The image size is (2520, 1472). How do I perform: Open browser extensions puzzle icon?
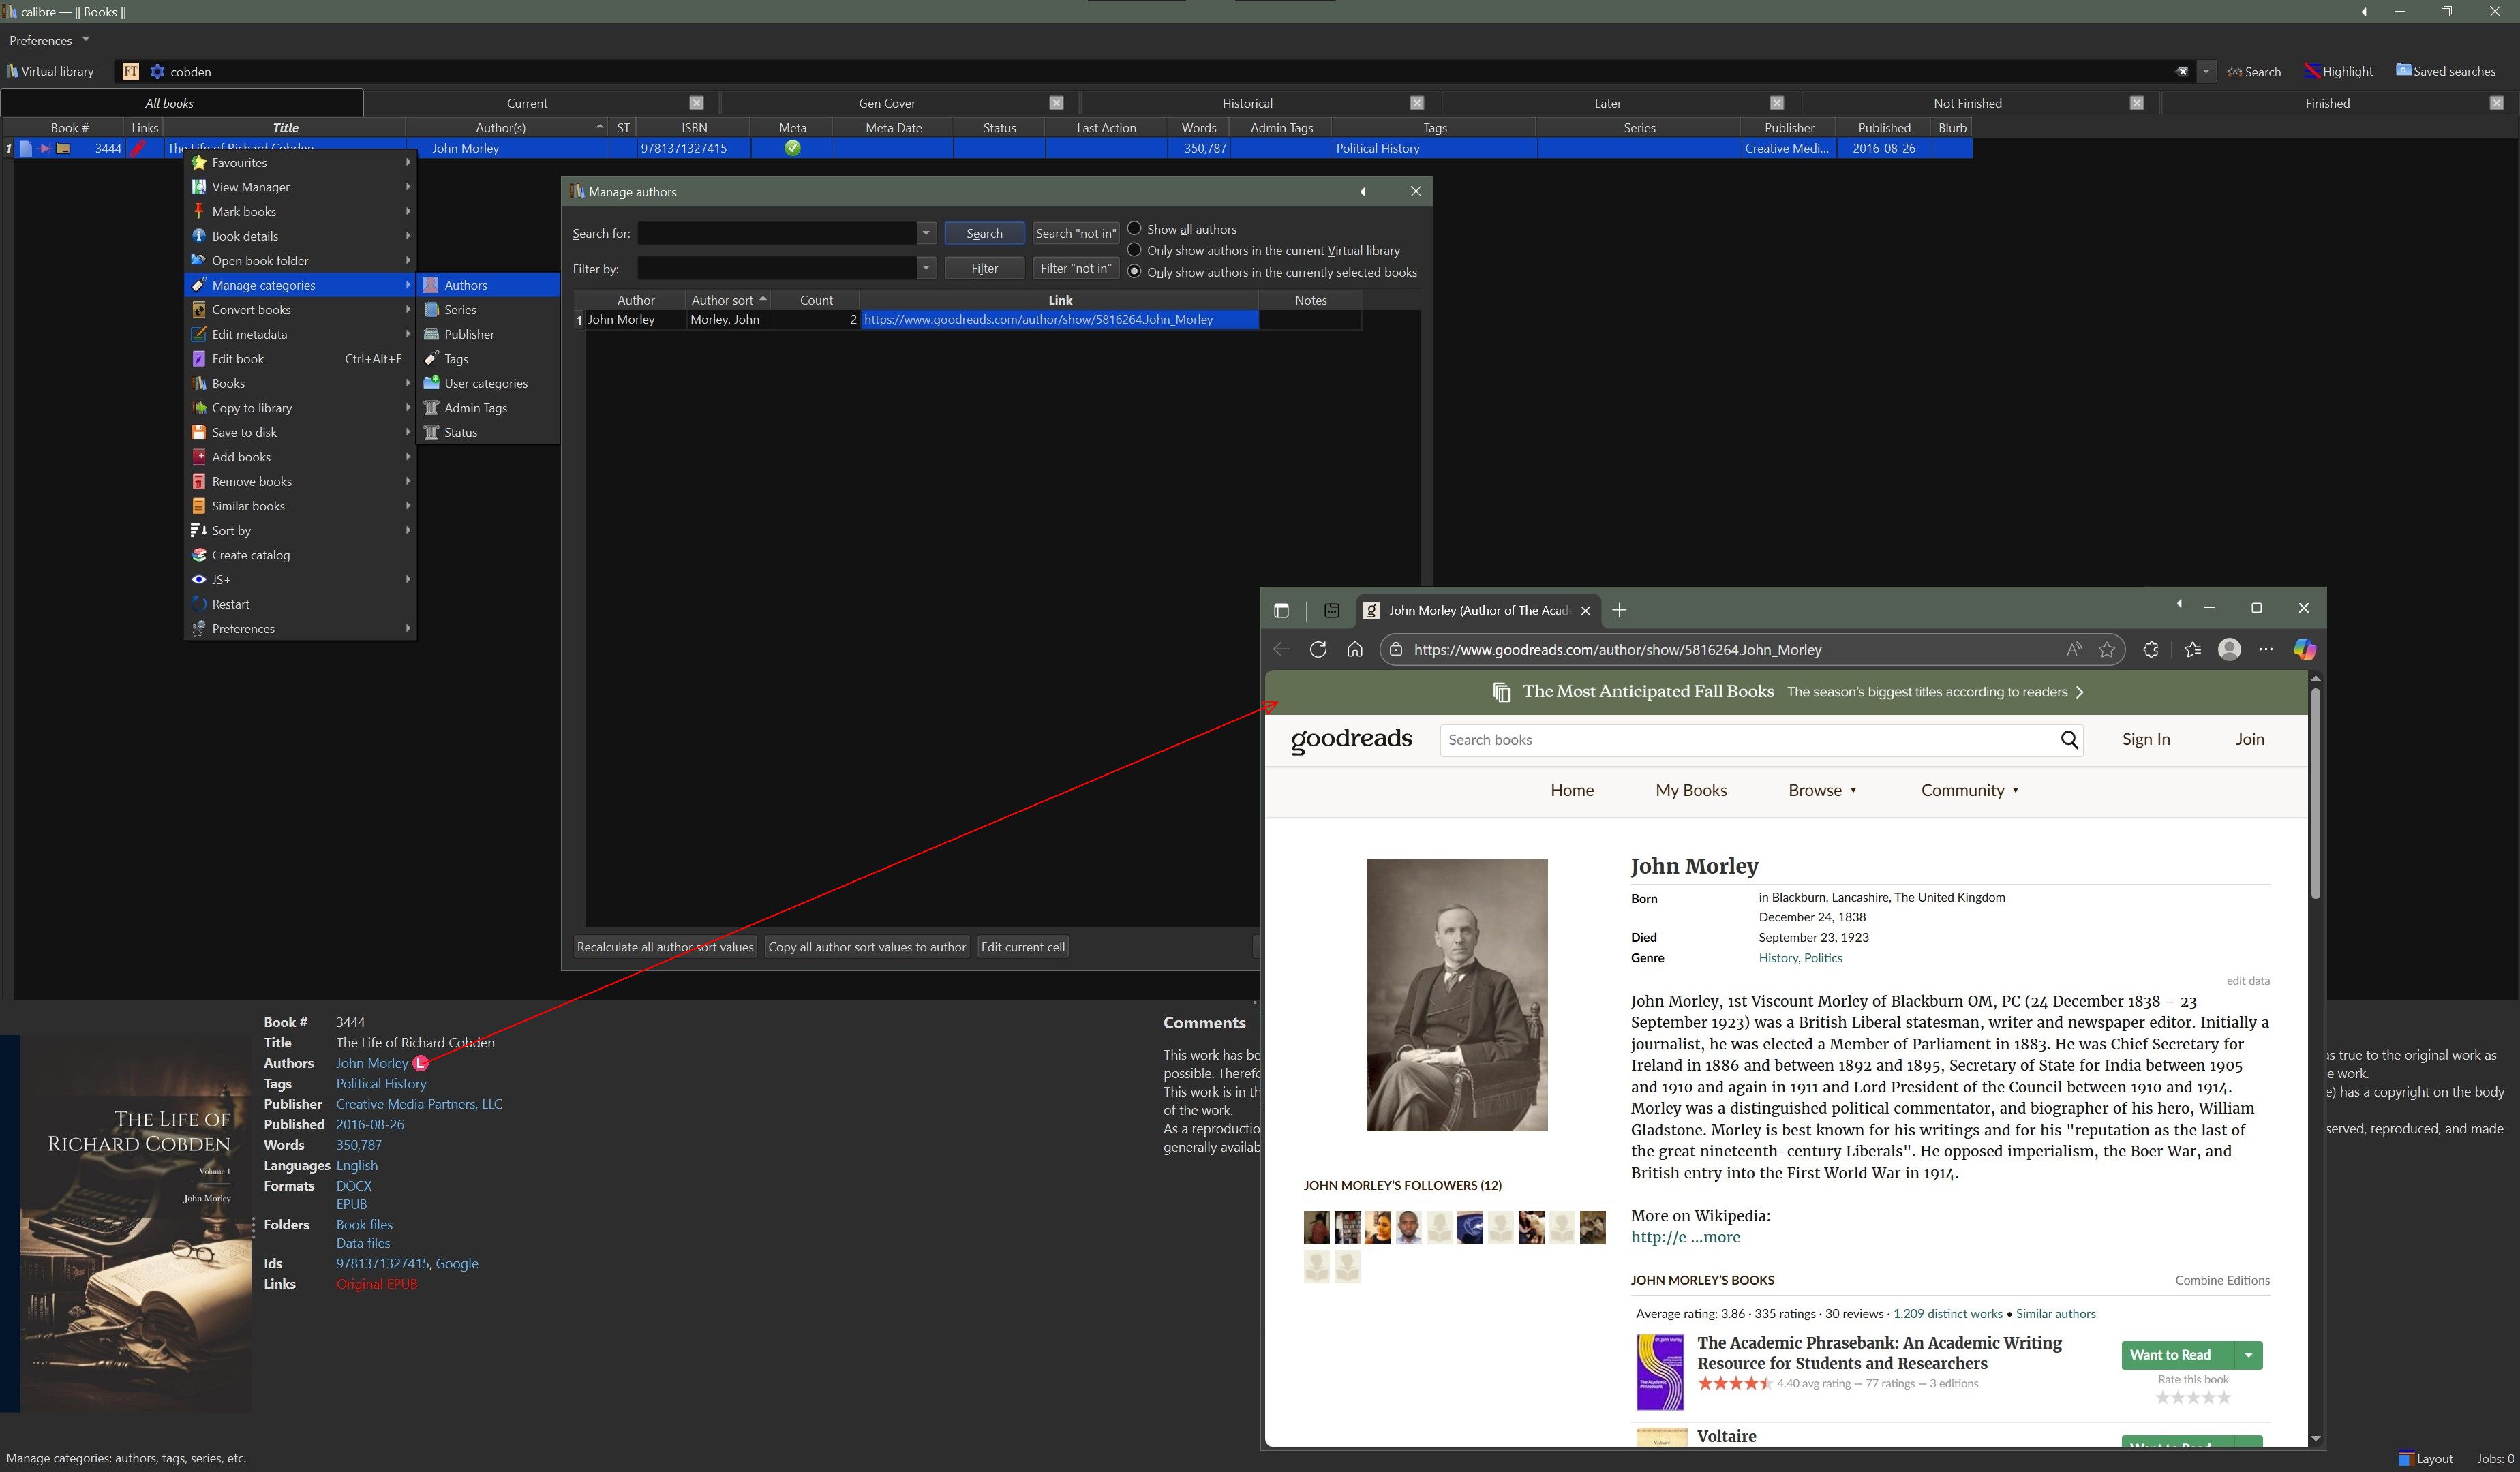click(x=2150, y=650)
